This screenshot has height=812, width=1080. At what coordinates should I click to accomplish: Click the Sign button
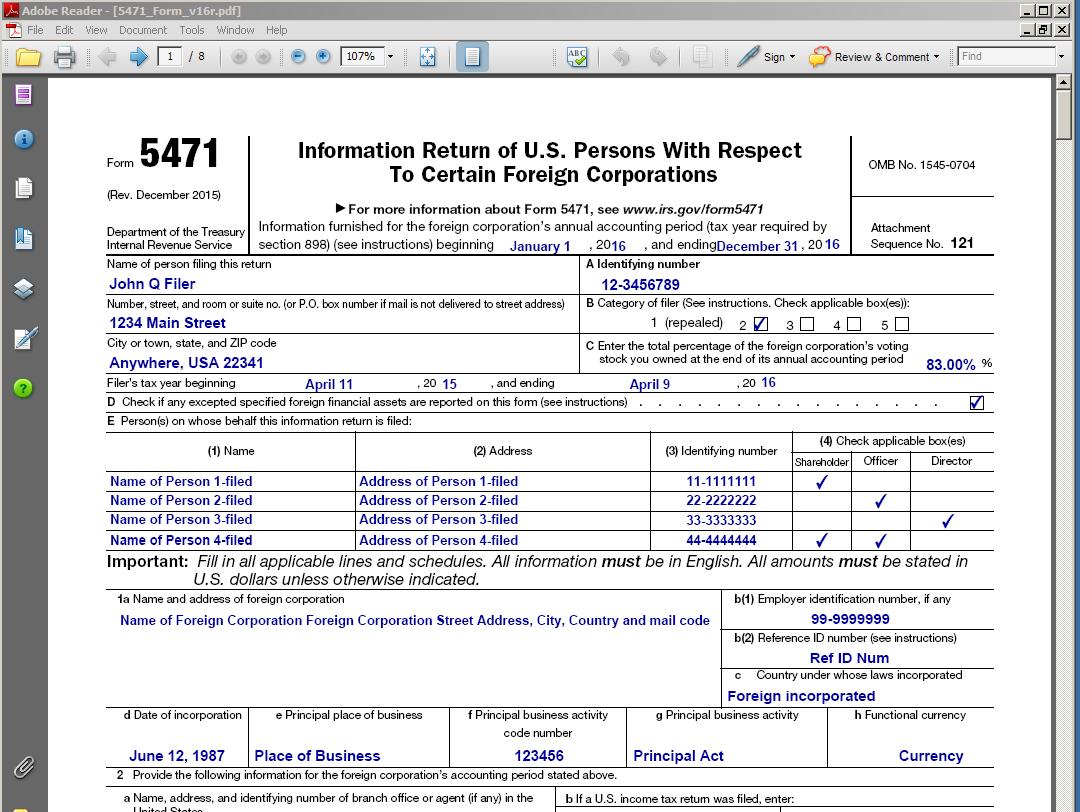(x=766, y=57)
